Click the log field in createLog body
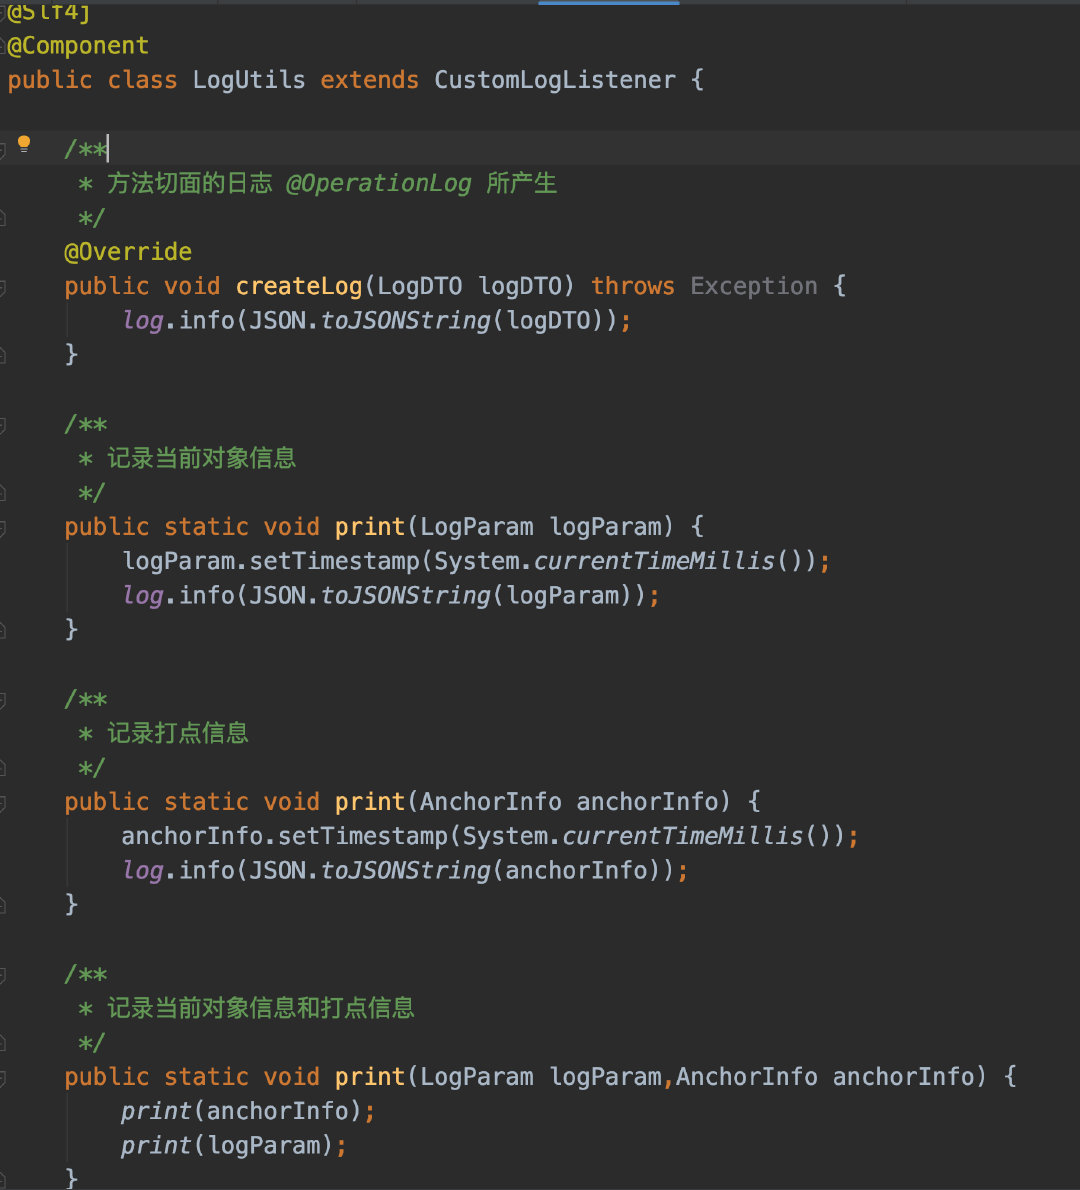1080x1190 pixels. [x=143, y=320]
